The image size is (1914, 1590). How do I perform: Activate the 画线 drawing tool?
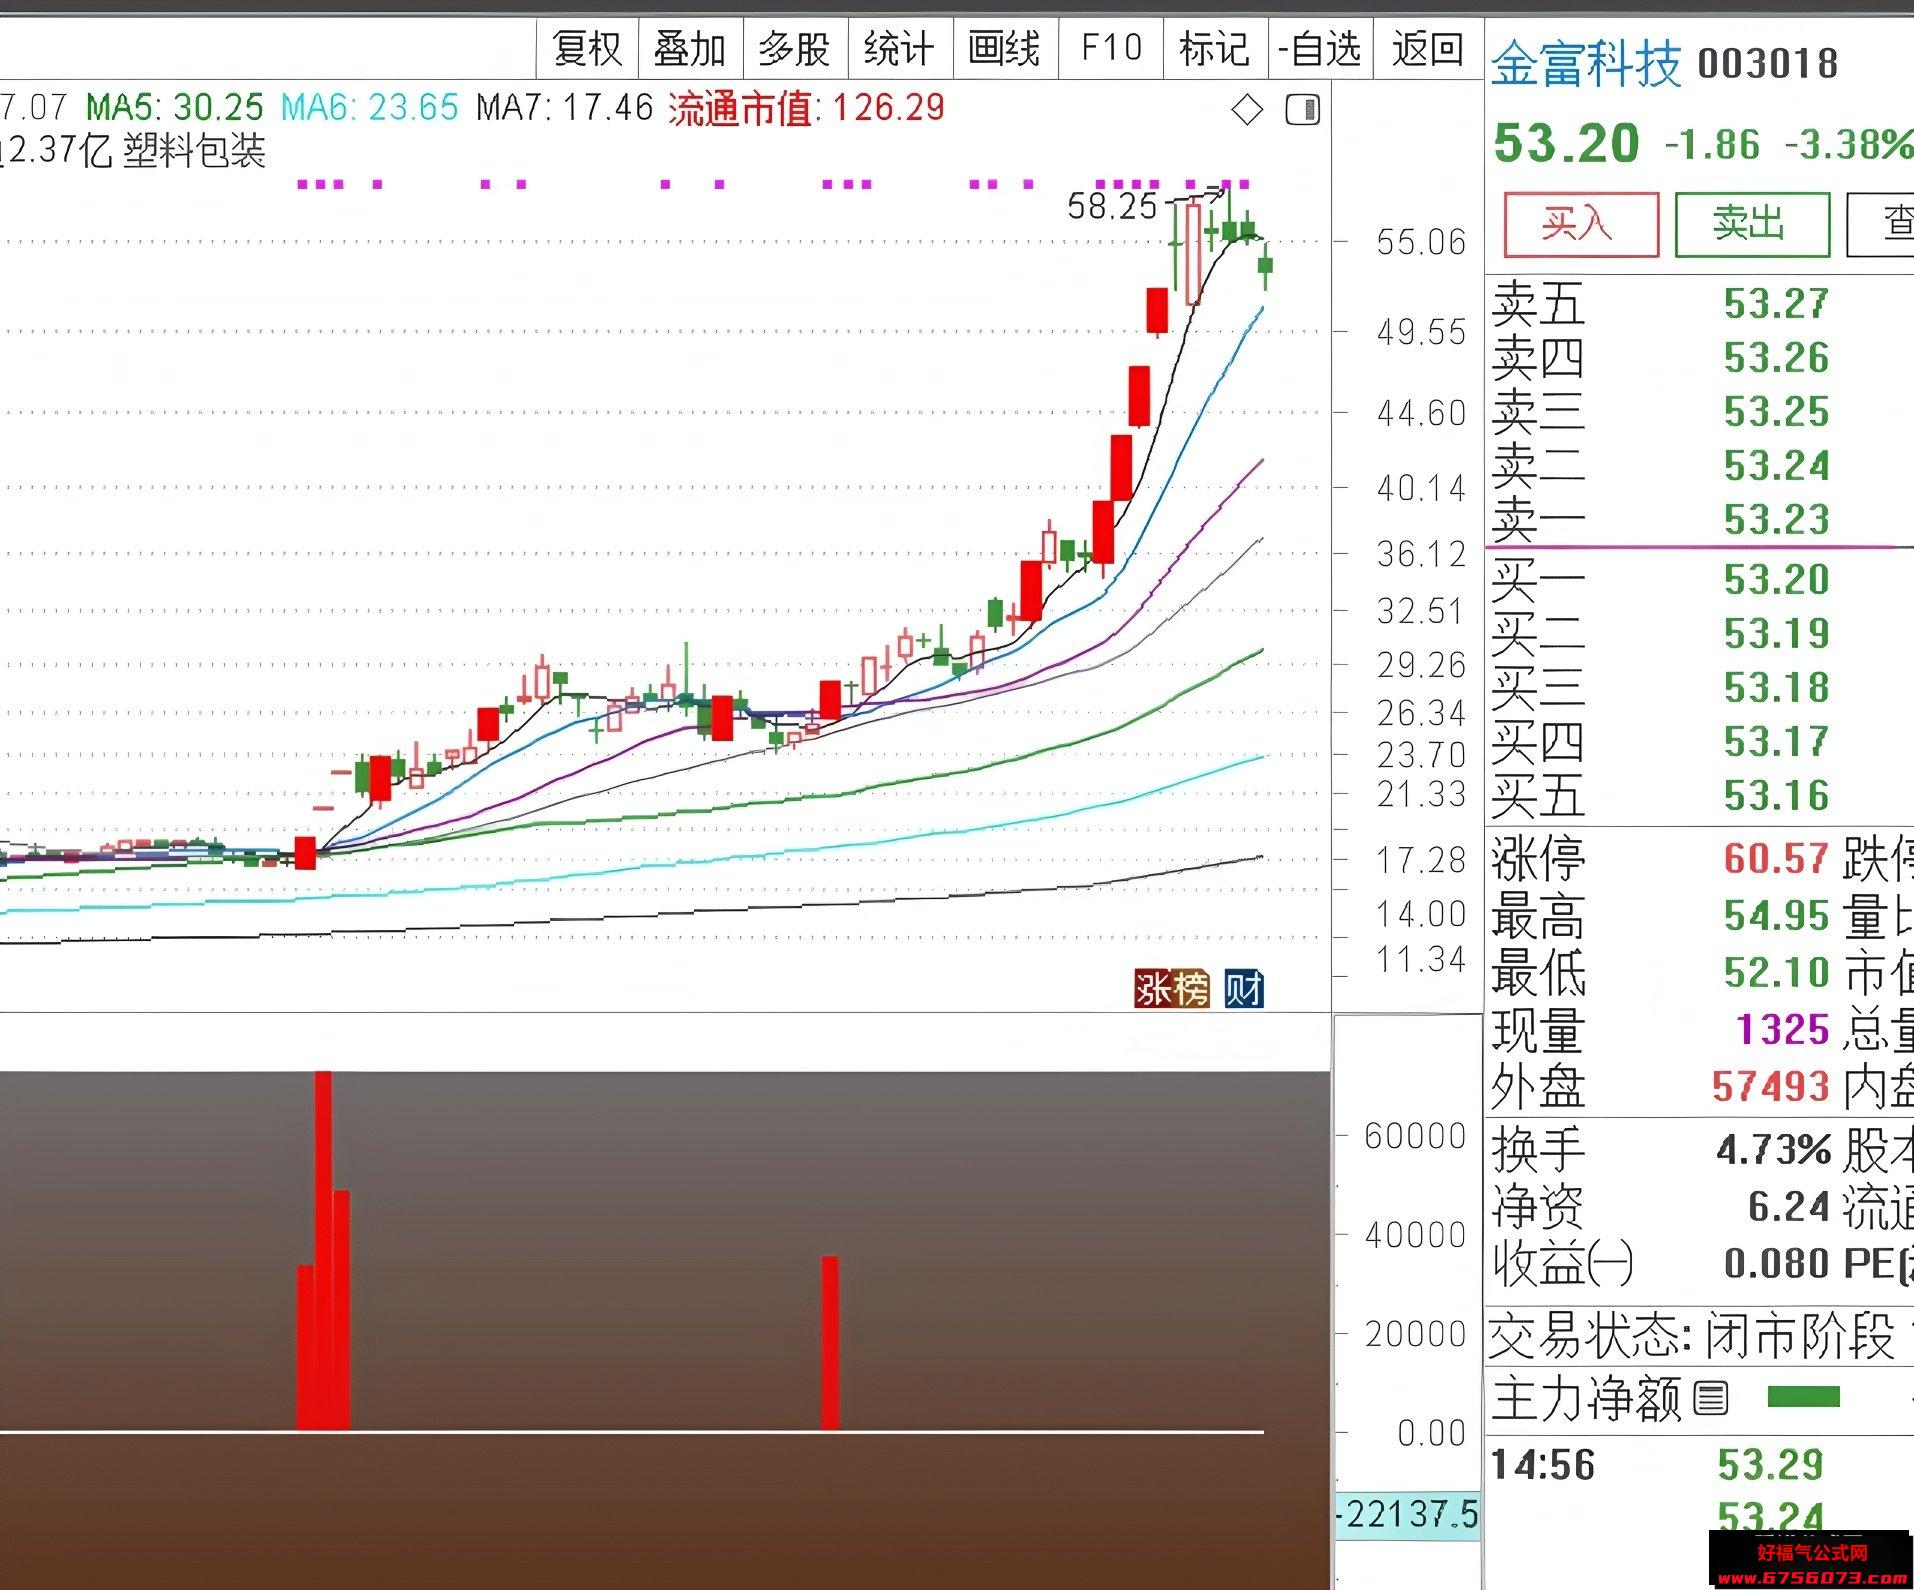1005,48
